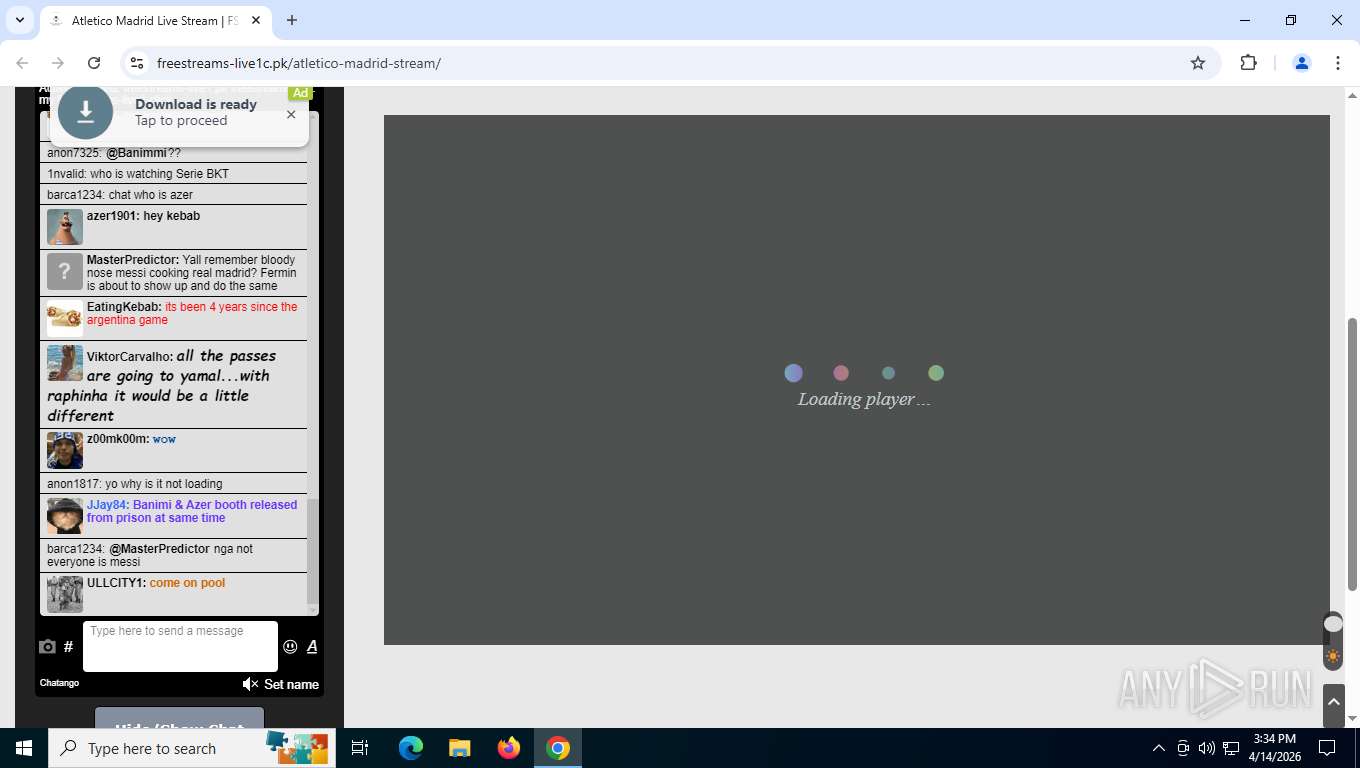
Task: Show hidden system tray icons
Action: (x=1159, y=748)
